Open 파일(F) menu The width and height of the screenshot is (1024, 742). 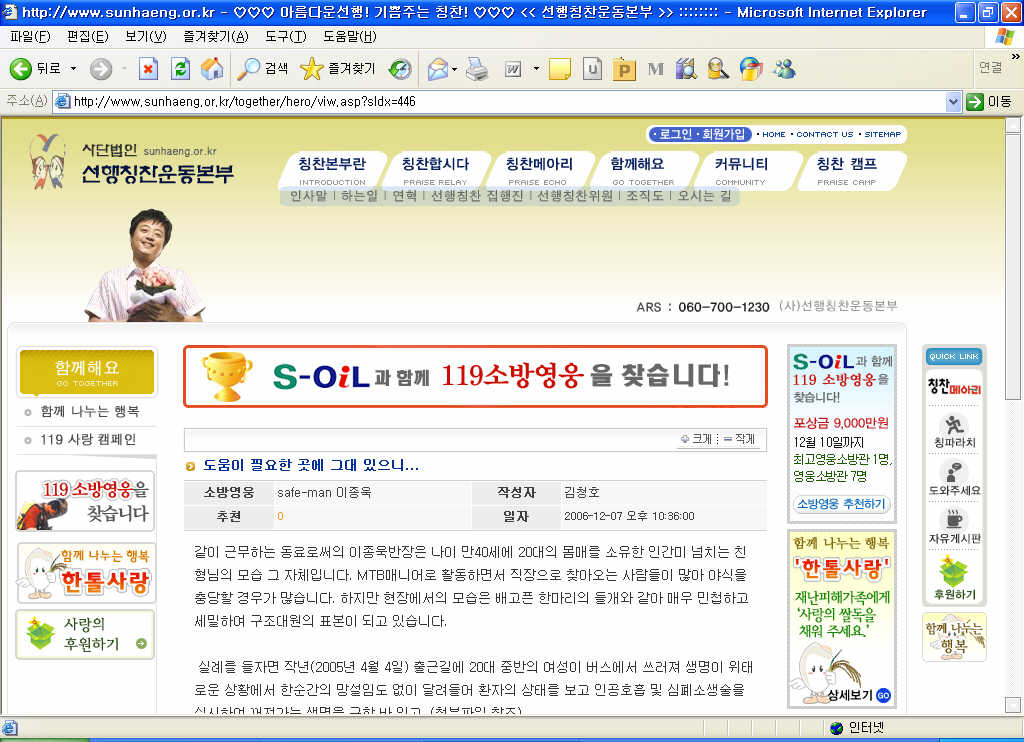[x=30, y=37]
